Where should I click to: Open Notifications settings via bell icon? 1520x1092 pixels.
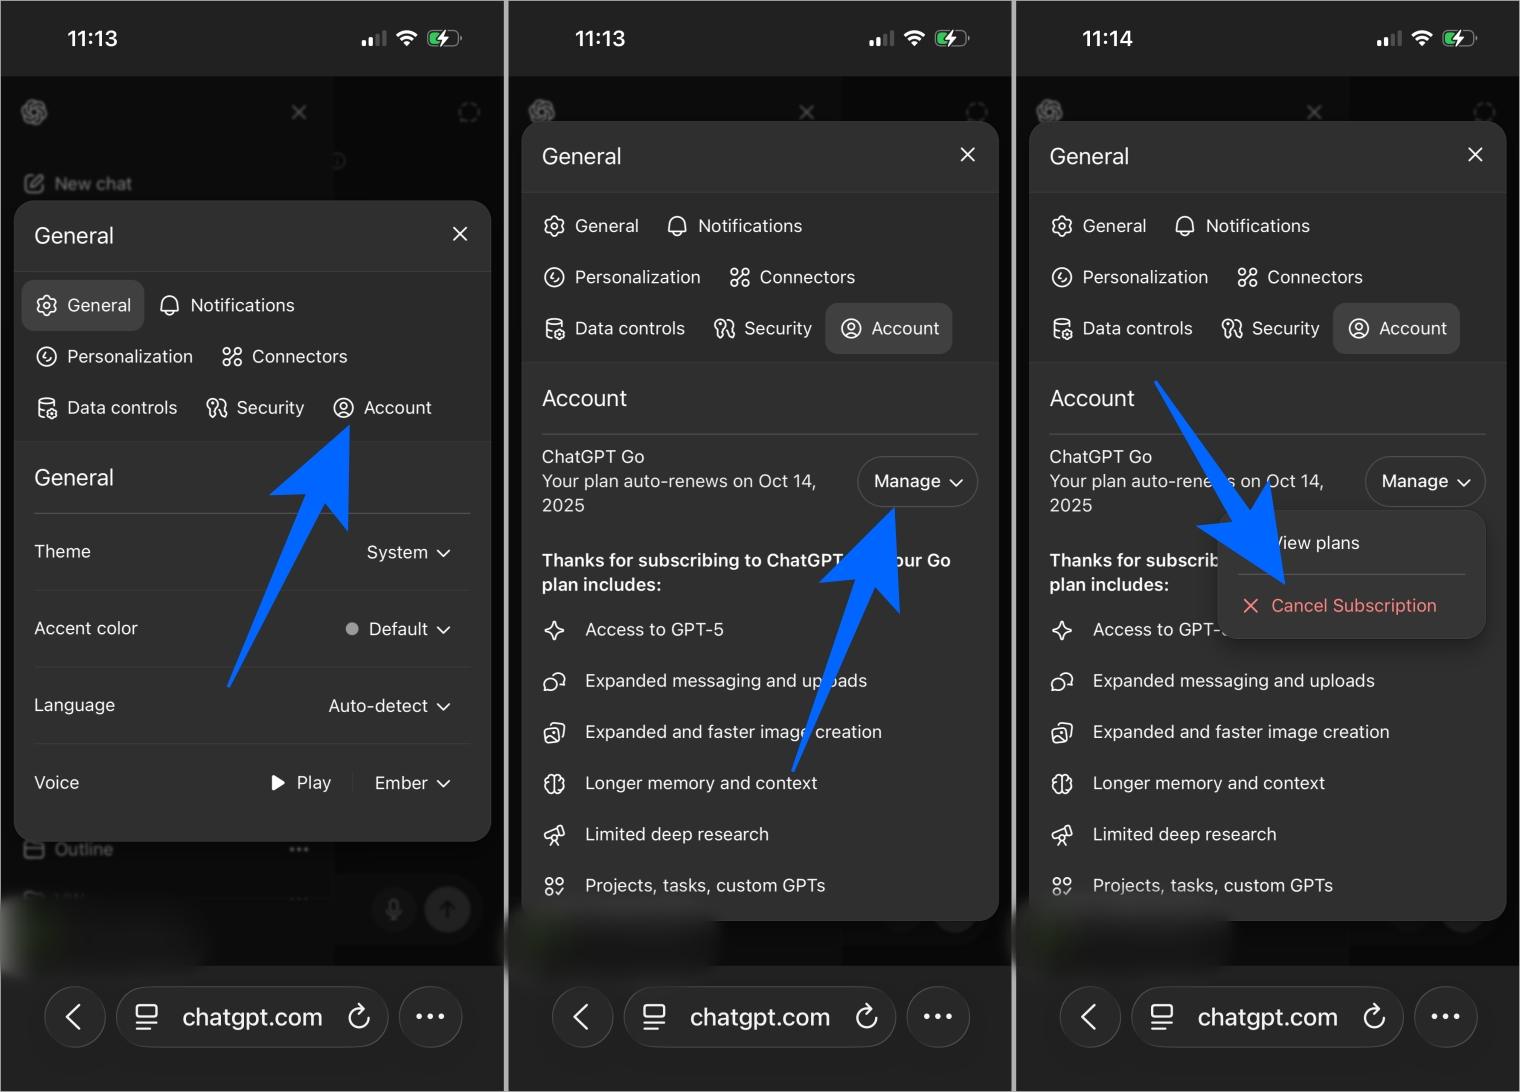point(168,305)
